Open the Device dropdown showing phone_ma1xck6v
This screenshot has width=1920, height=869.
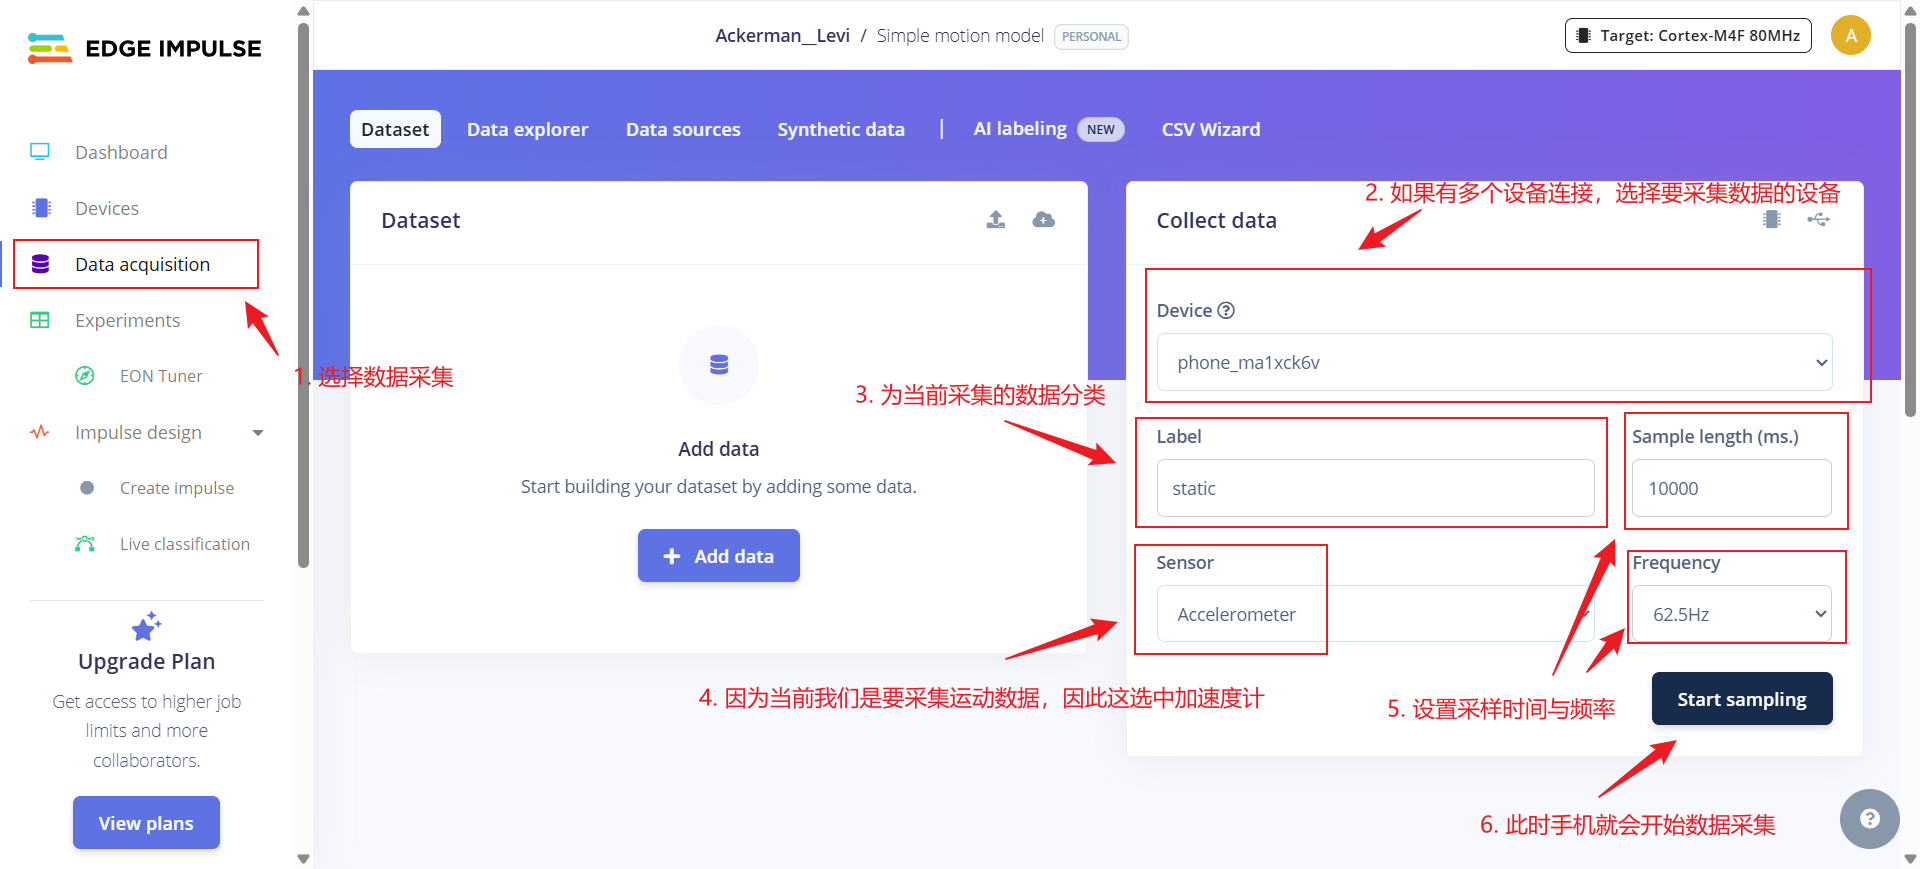[x=1494, y=362]
